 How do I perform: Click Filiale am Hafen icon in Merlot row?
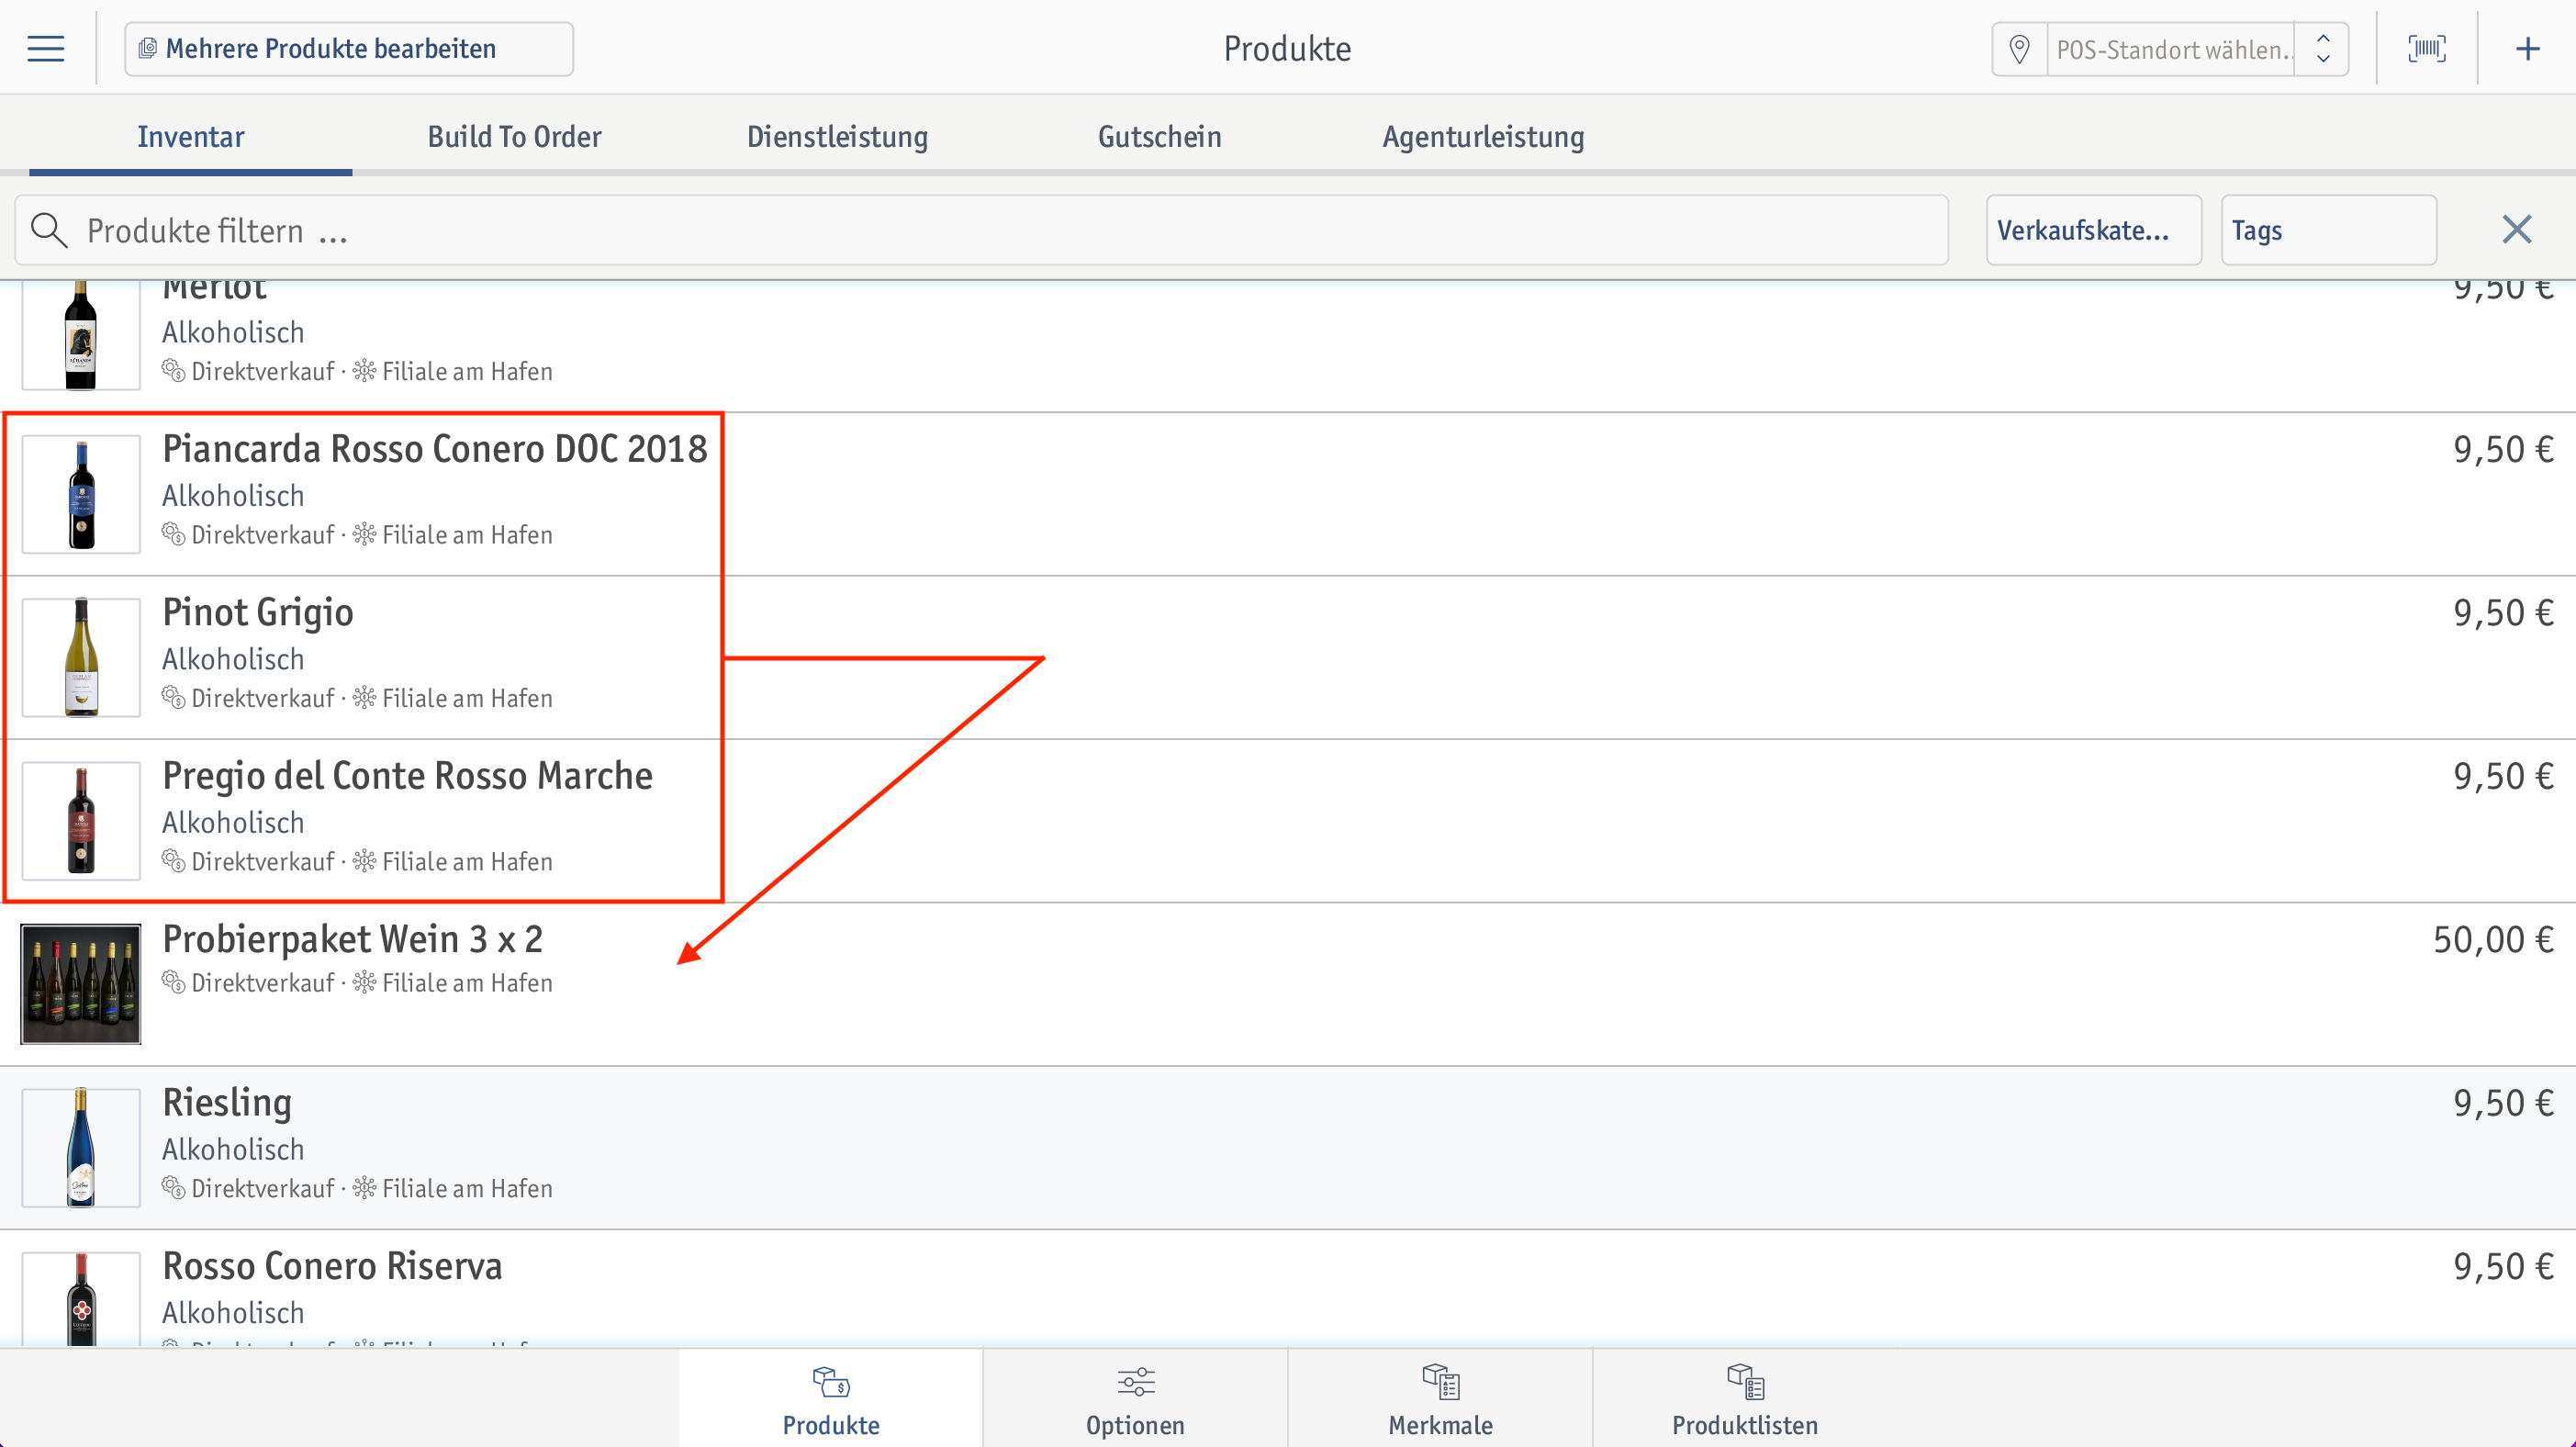pos(365,371)
